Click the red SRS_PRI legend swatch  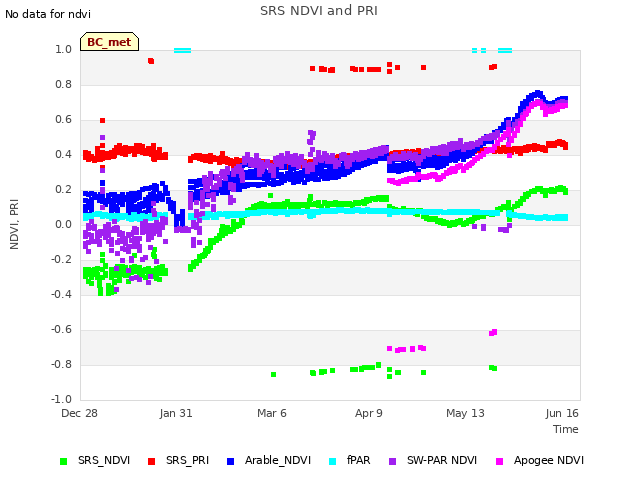151,461
